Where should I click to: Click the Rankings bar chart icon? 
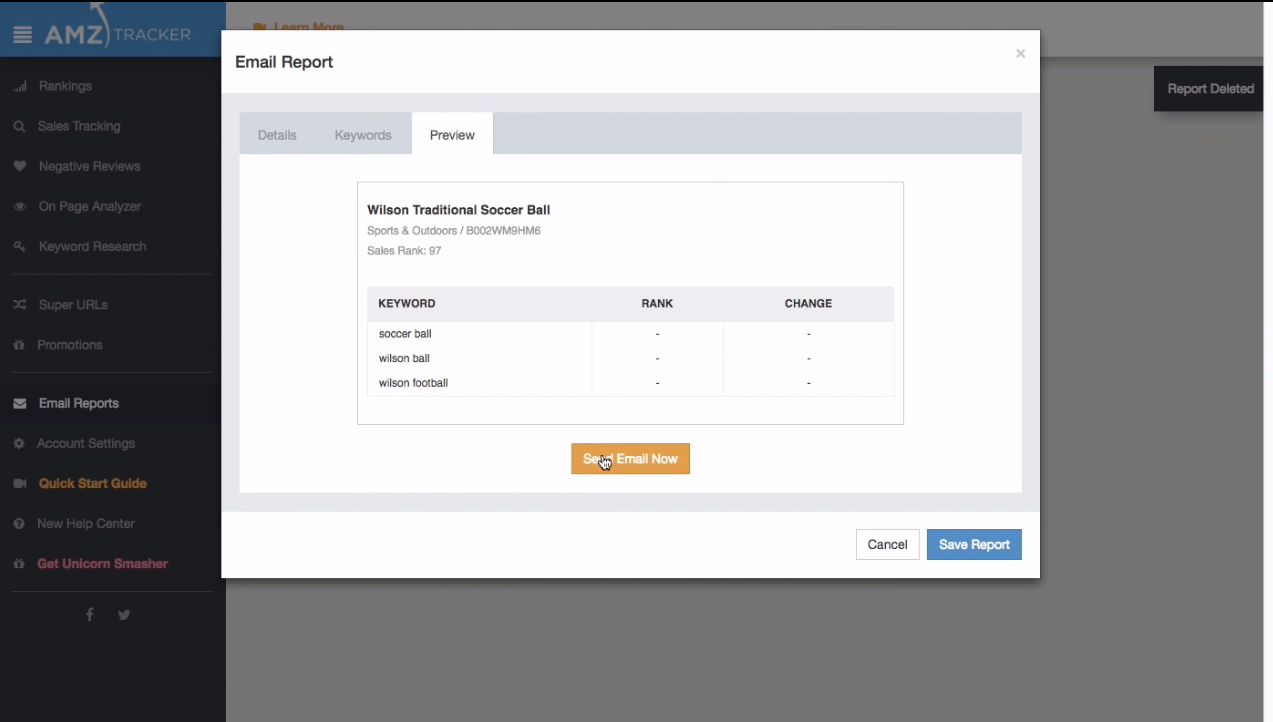click(x=20, y=87)
